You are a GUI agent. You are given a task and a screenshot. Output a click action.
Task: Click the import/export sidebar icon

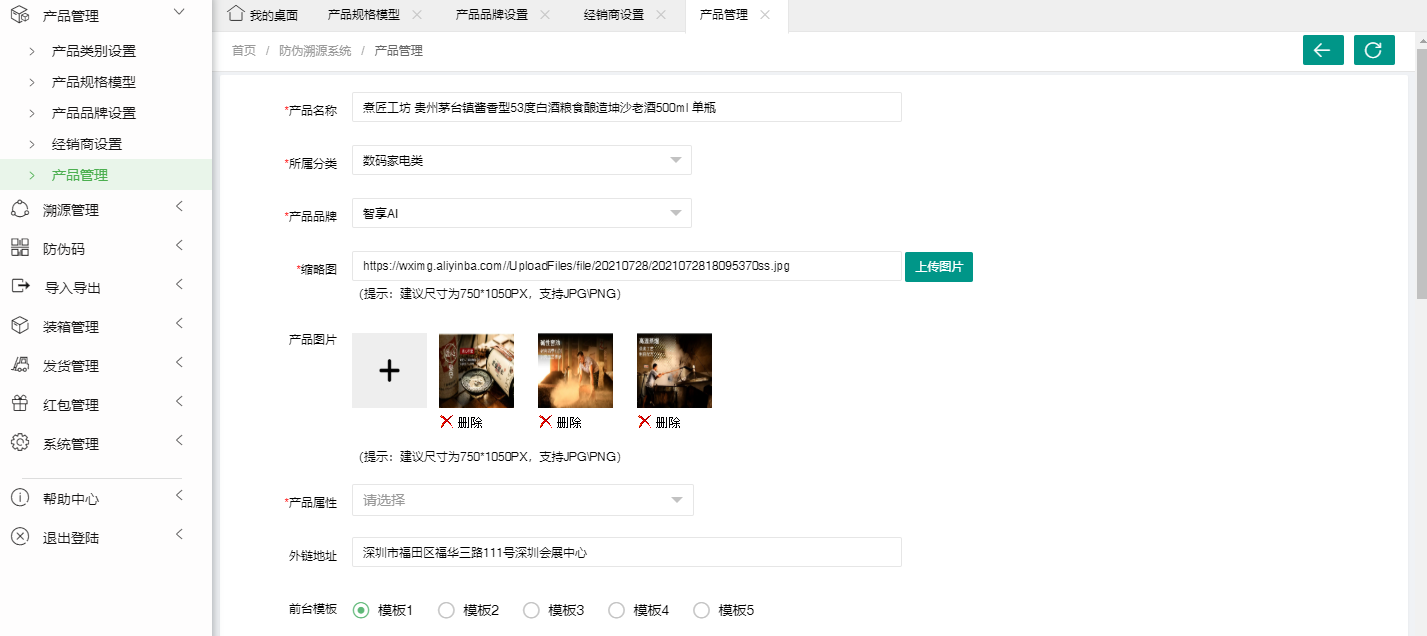click(x=19, y=287)
